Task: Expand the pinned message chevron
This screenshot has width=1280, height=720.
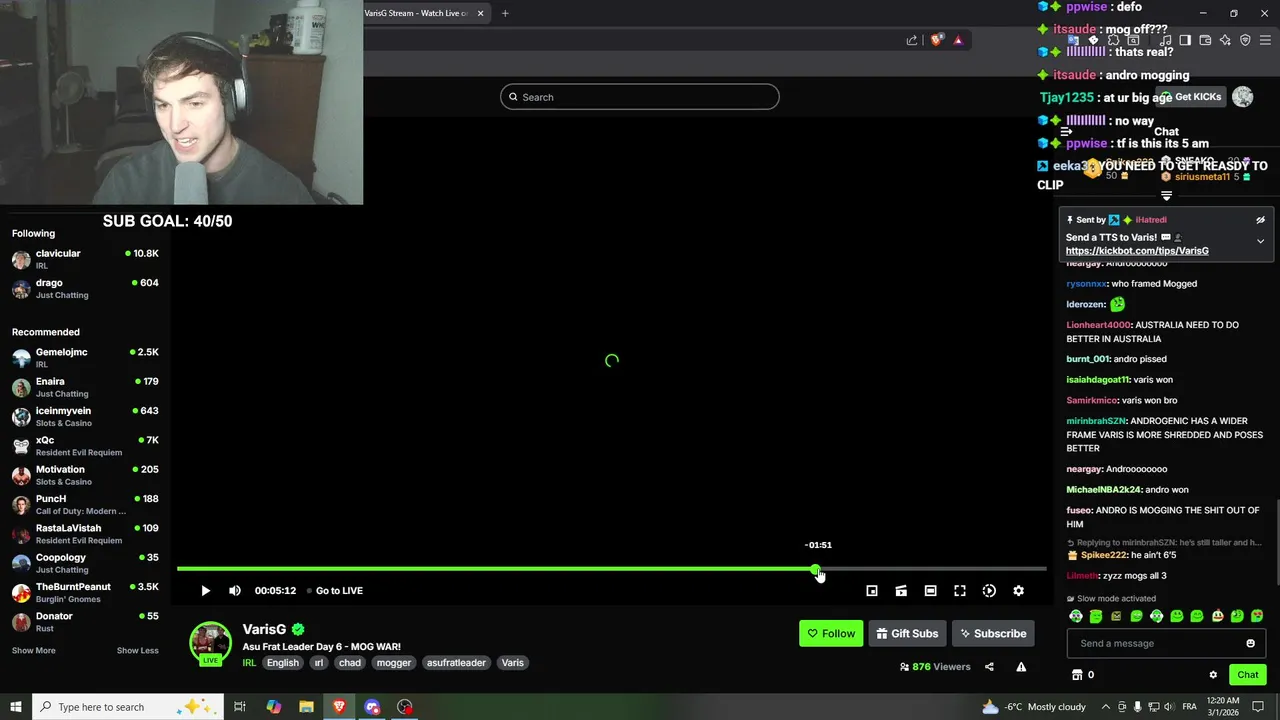Action: pos(1260,241)
